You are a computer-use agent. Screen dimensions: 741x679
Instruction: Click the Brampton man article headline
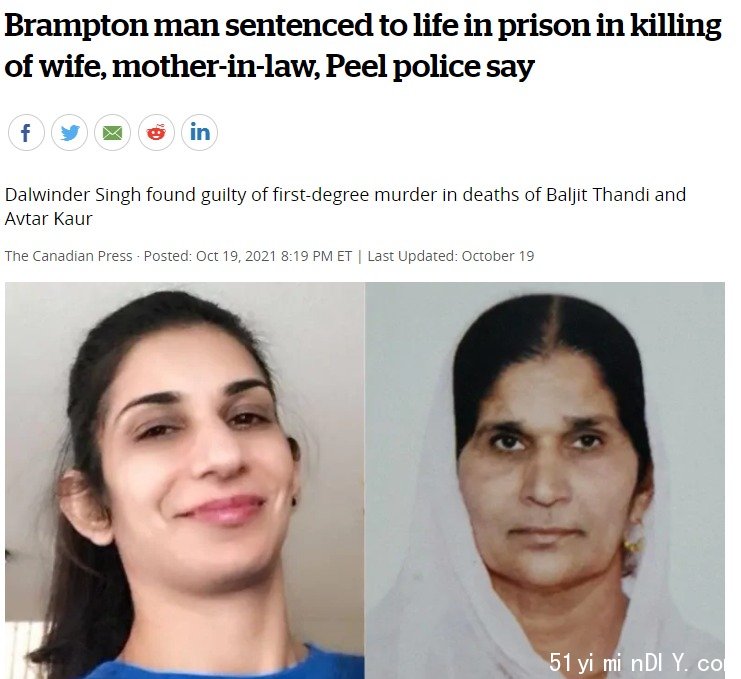coord(363,45)
